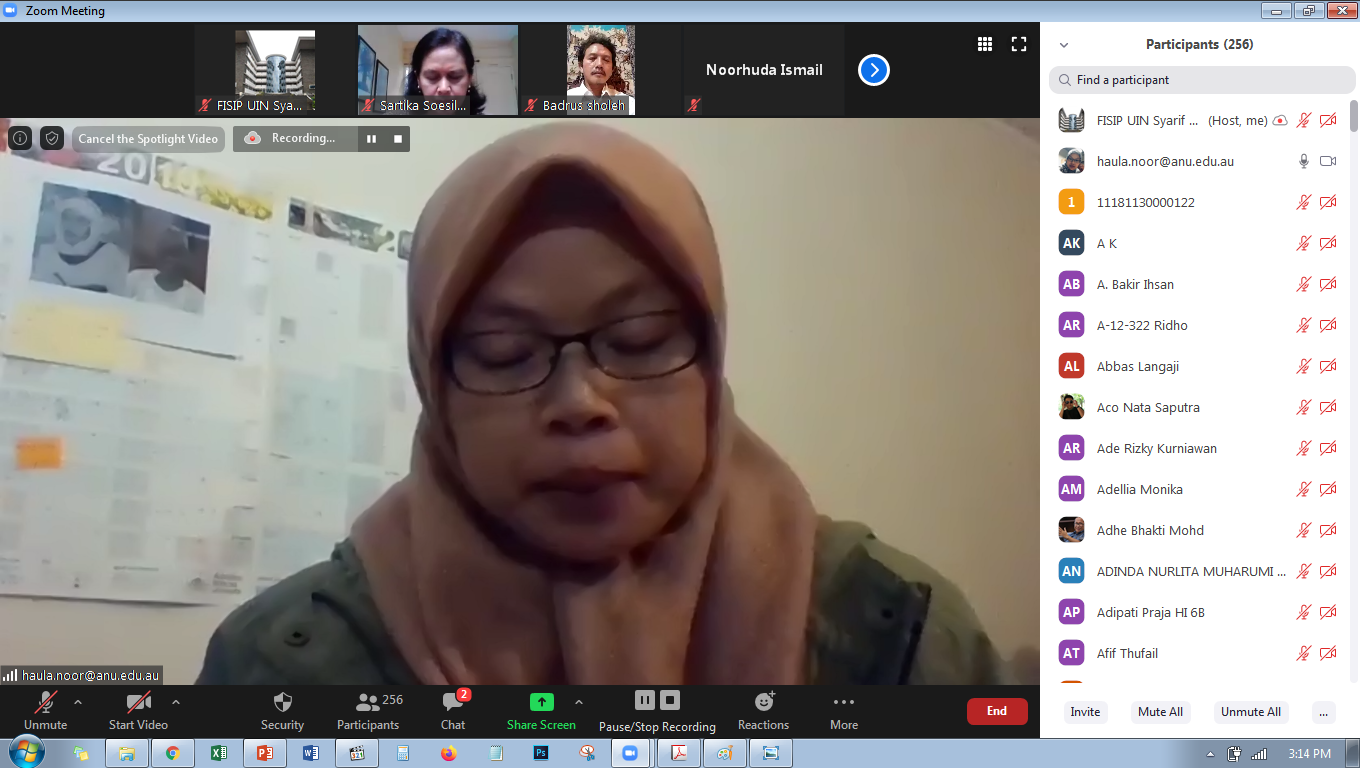Collapse the Participants panel header chevron
Viewport: 1360px width, 768px height.
1063,44
